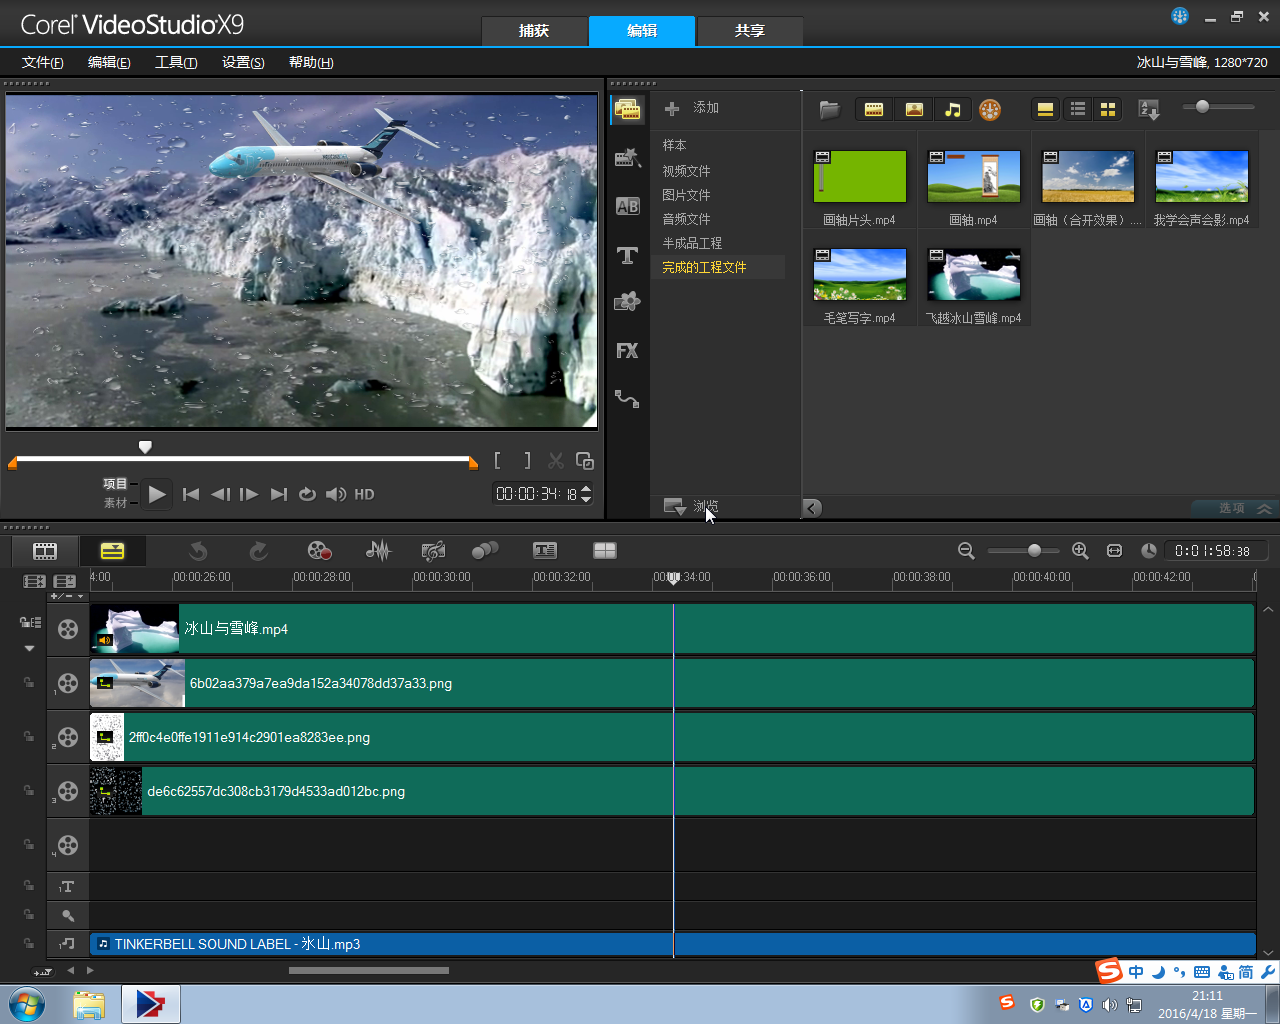
Task: Open the Title library panel
Action: (627, 255)
